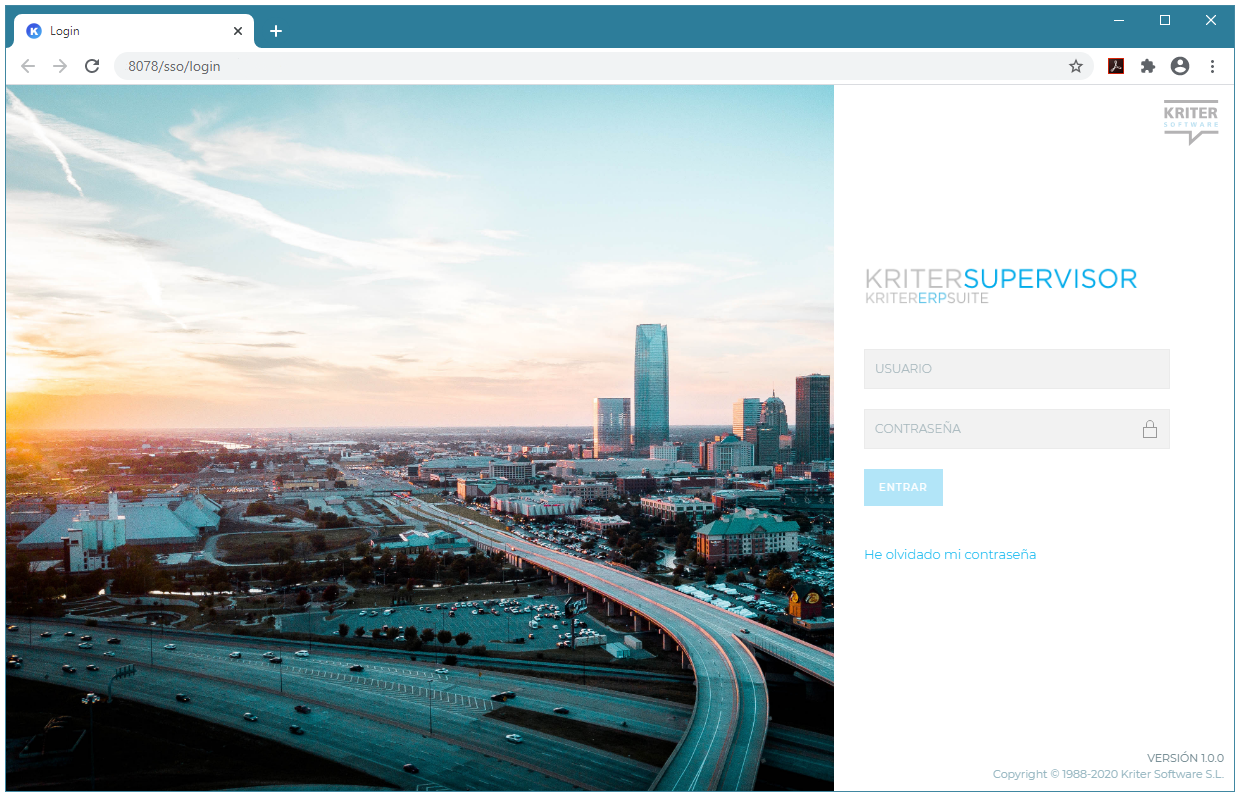Open a new tab with plus button
The width and height of the screenshot is (1242, 797).
coord(276,31)
